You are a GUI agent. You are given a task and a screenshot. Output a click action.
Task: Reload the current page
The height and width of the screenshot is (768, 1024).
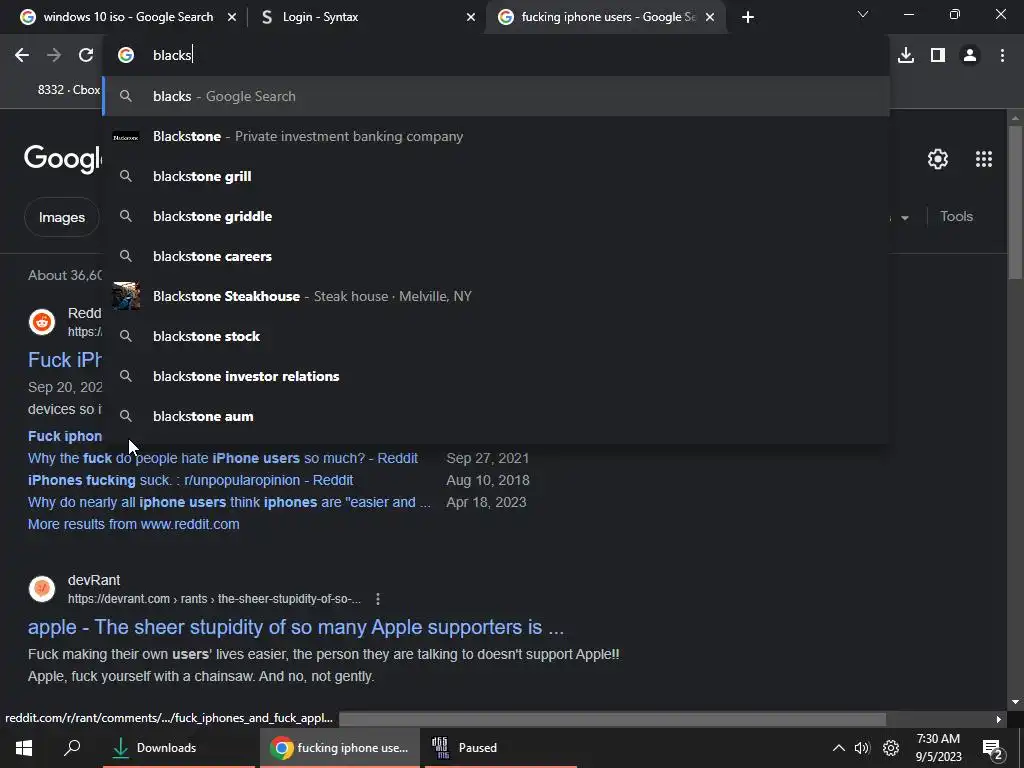coord(86,56)
